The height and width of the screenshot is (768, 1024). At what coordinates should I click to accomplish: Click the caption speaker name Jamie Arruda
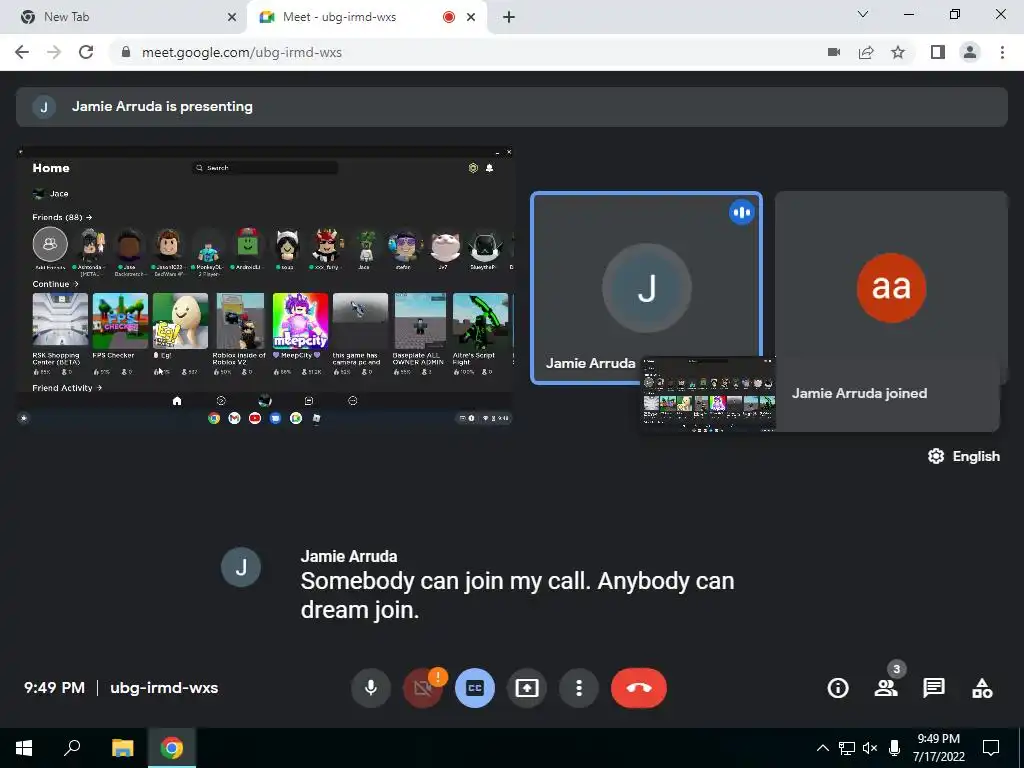(x=349, y=556)
